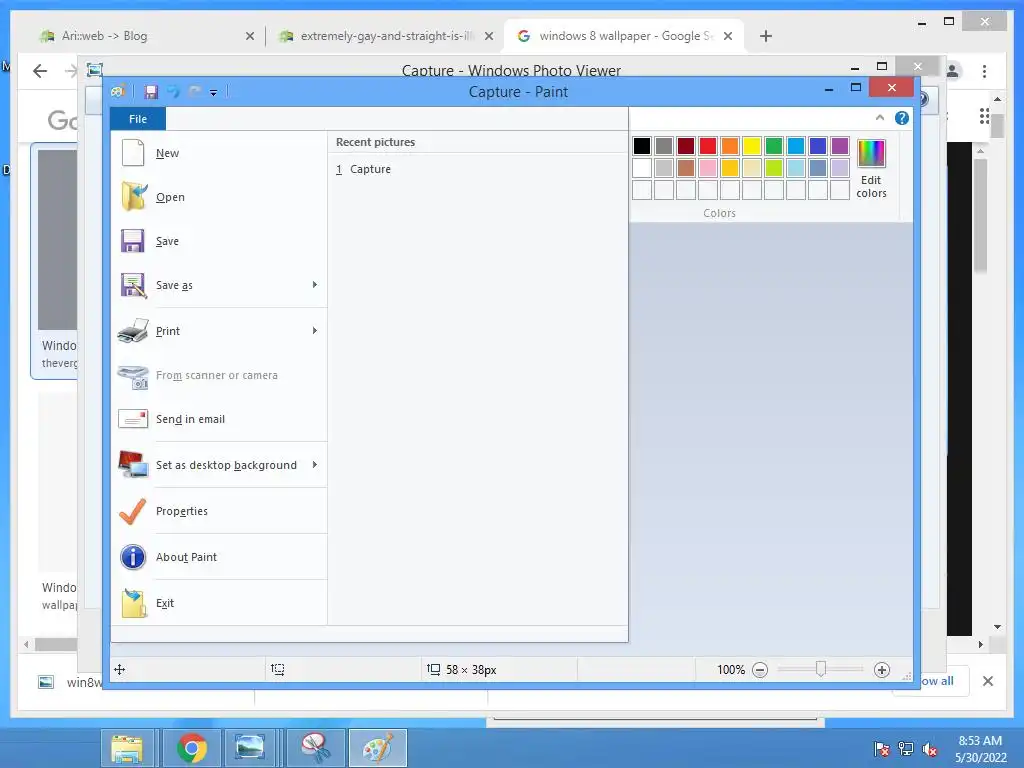Pick the white color swatch
Screen dimensions: 1024x768
point(642,168)
